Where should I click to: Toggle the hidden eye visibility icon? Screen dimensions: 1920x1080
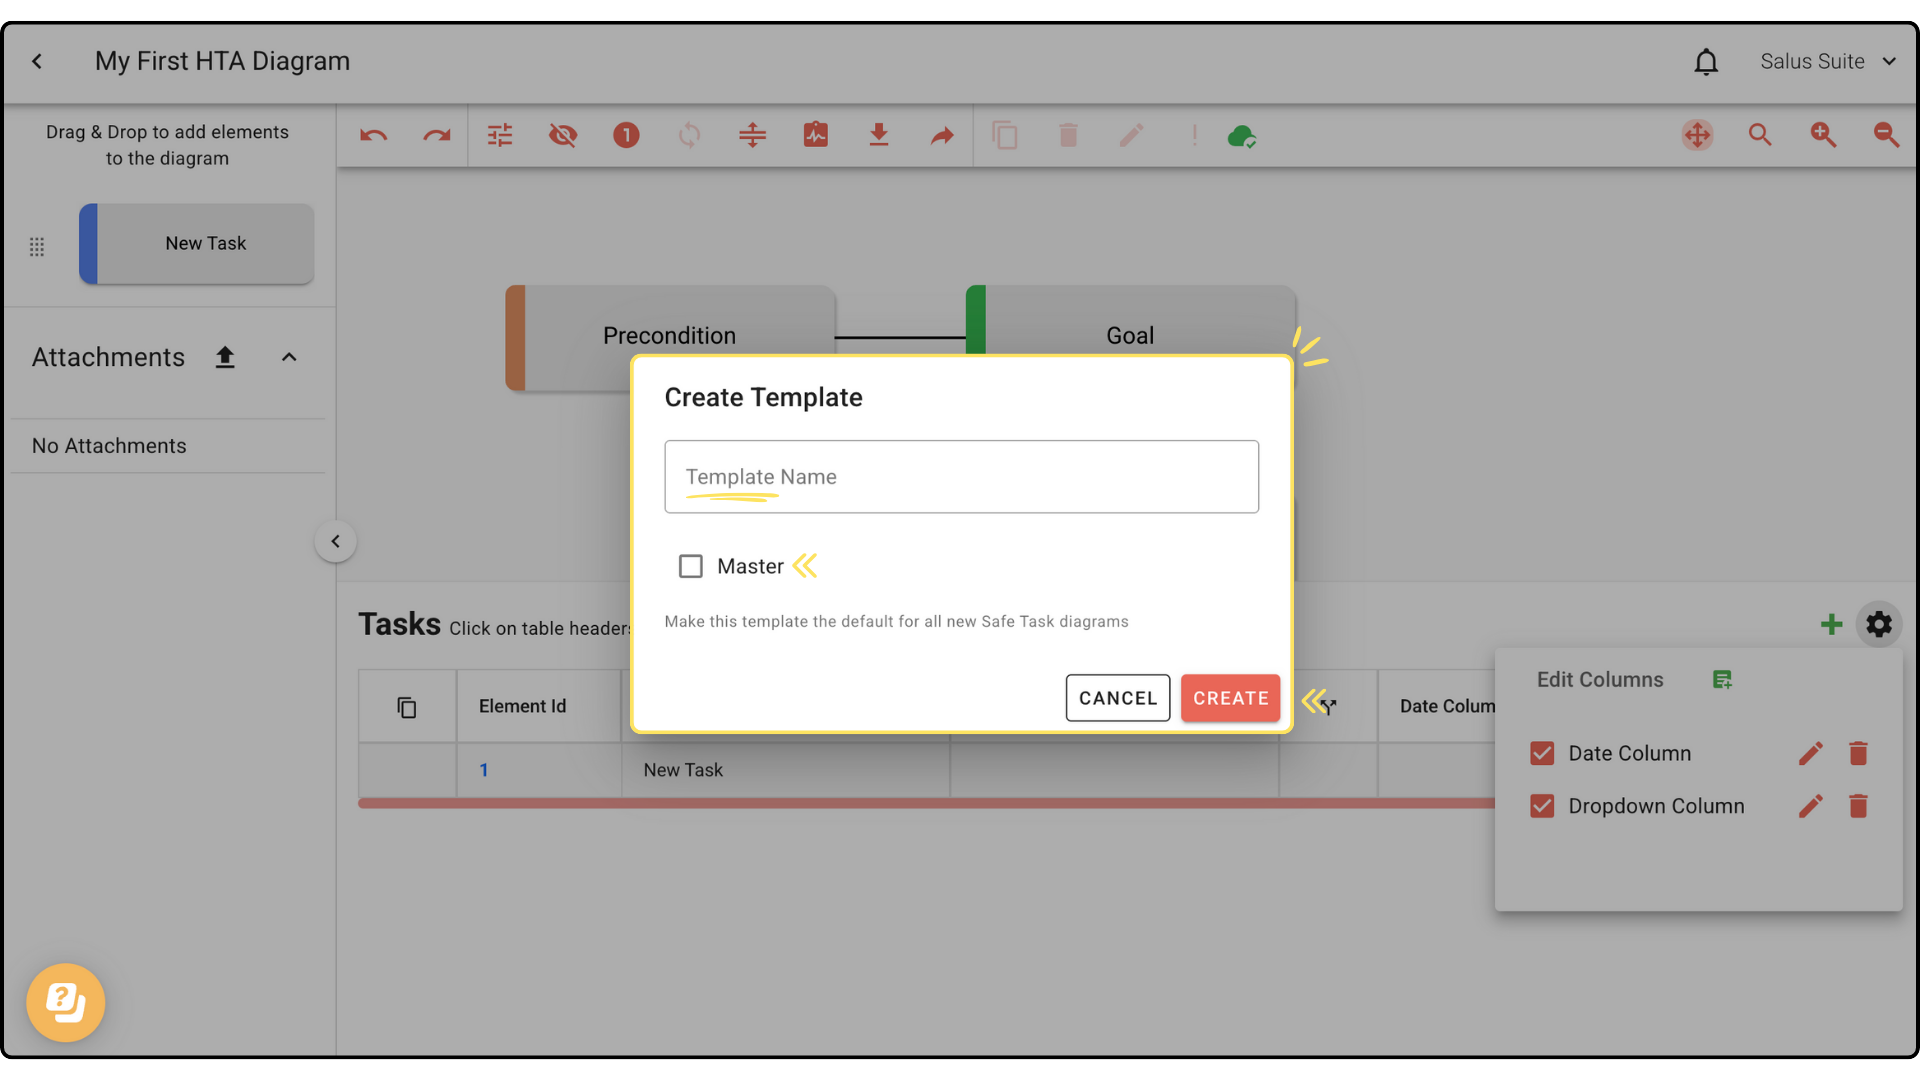563,135
